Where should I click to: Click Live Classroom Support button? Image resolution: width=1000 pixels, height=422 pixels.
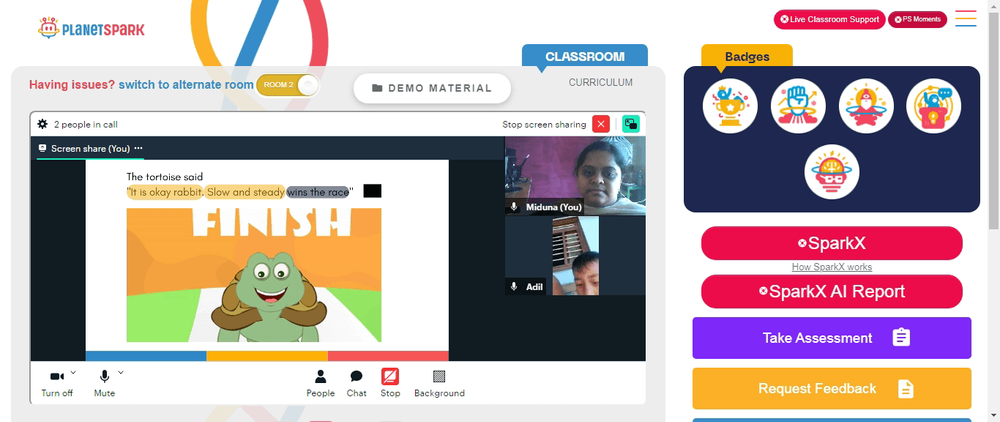coord(830,19)
